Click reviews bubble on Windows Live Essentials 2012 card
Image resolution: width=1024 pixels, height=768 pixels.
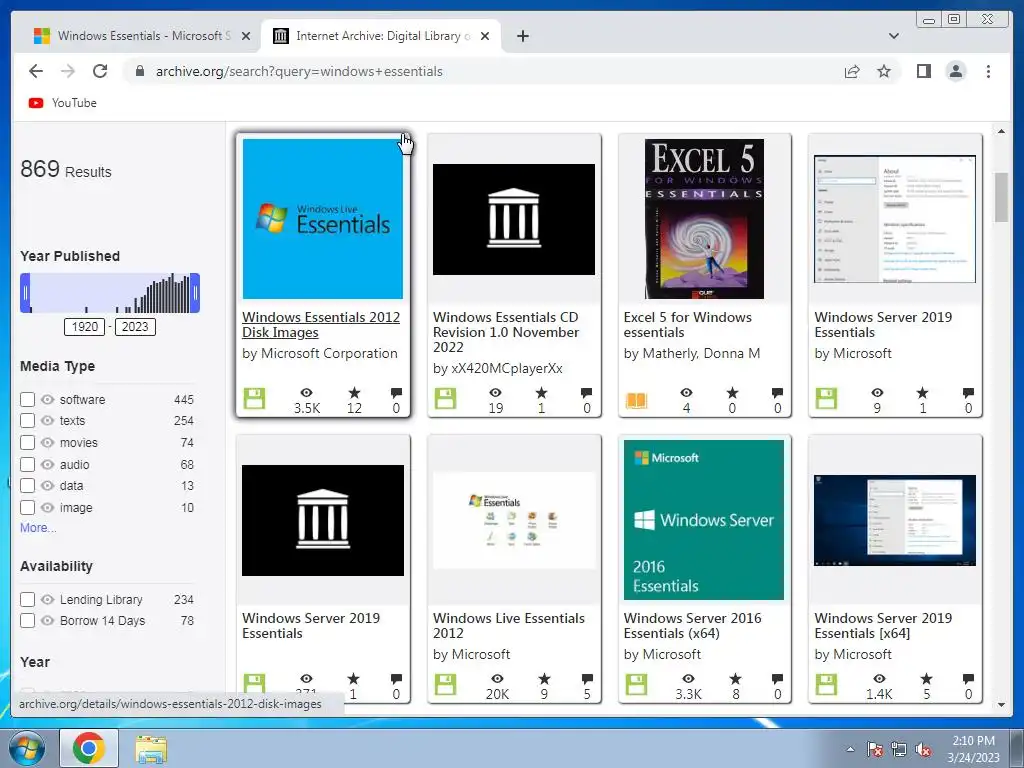click(587, 679)
